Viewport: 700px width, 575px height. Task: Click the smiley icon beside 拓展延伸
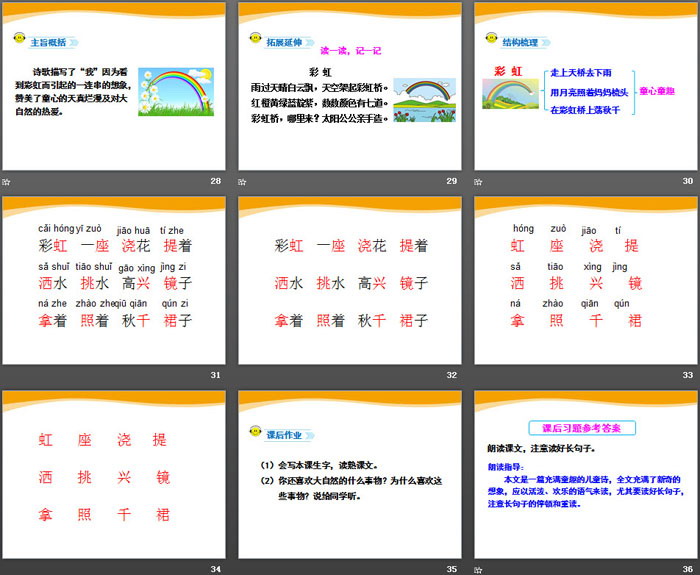[x=255, y=38]
